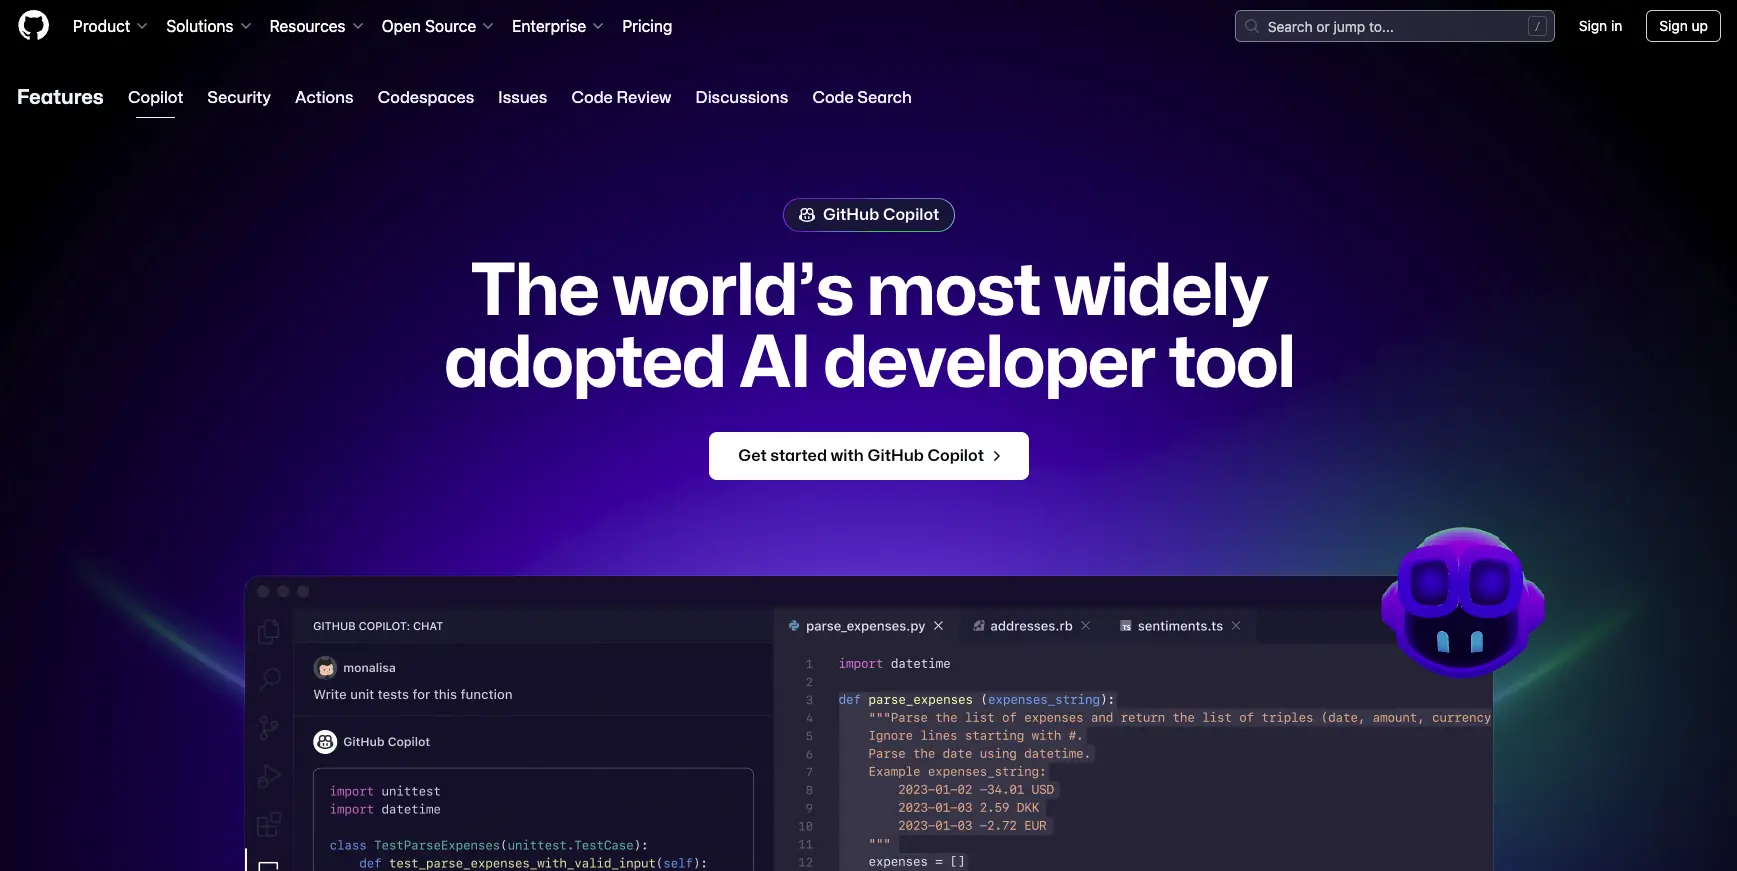Click the magnifier icon in search box
The width and height of the screenshot is (1737, 871).
click(1252, 27)
